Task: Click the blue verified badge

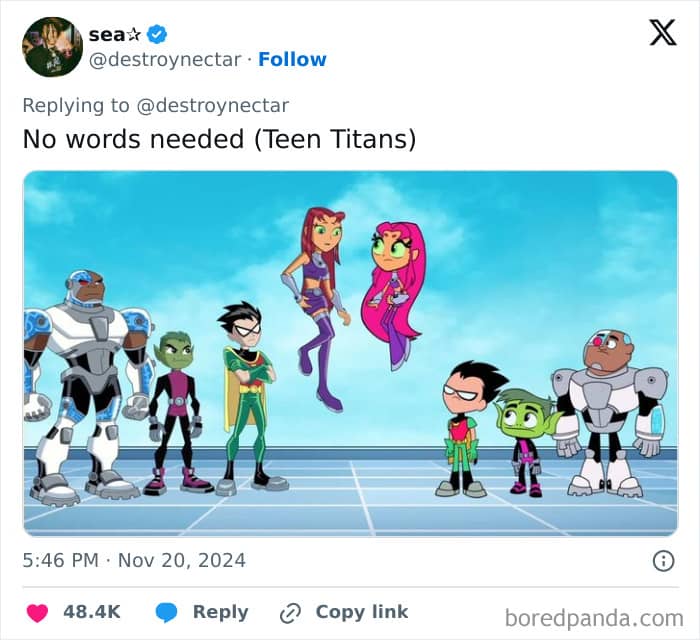Action: [157, 34]
